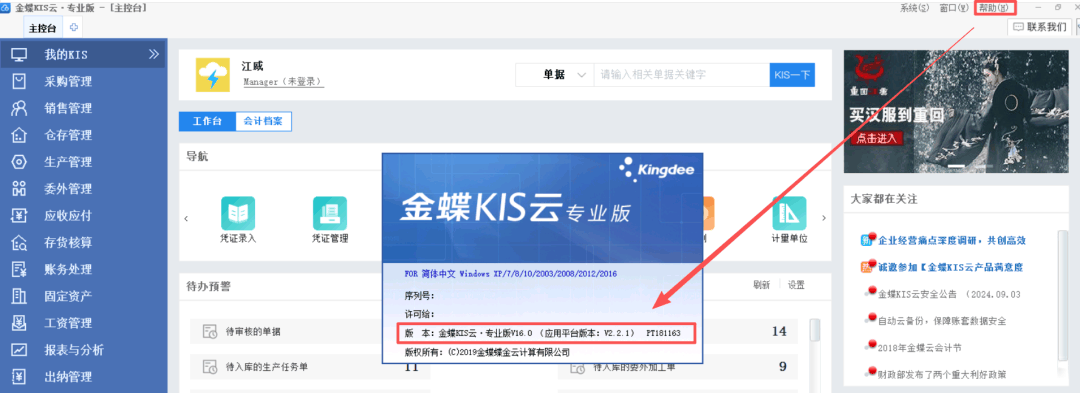Show next navigation icons with right arrow
1080x393 pixels.
[x=824, y=218]
